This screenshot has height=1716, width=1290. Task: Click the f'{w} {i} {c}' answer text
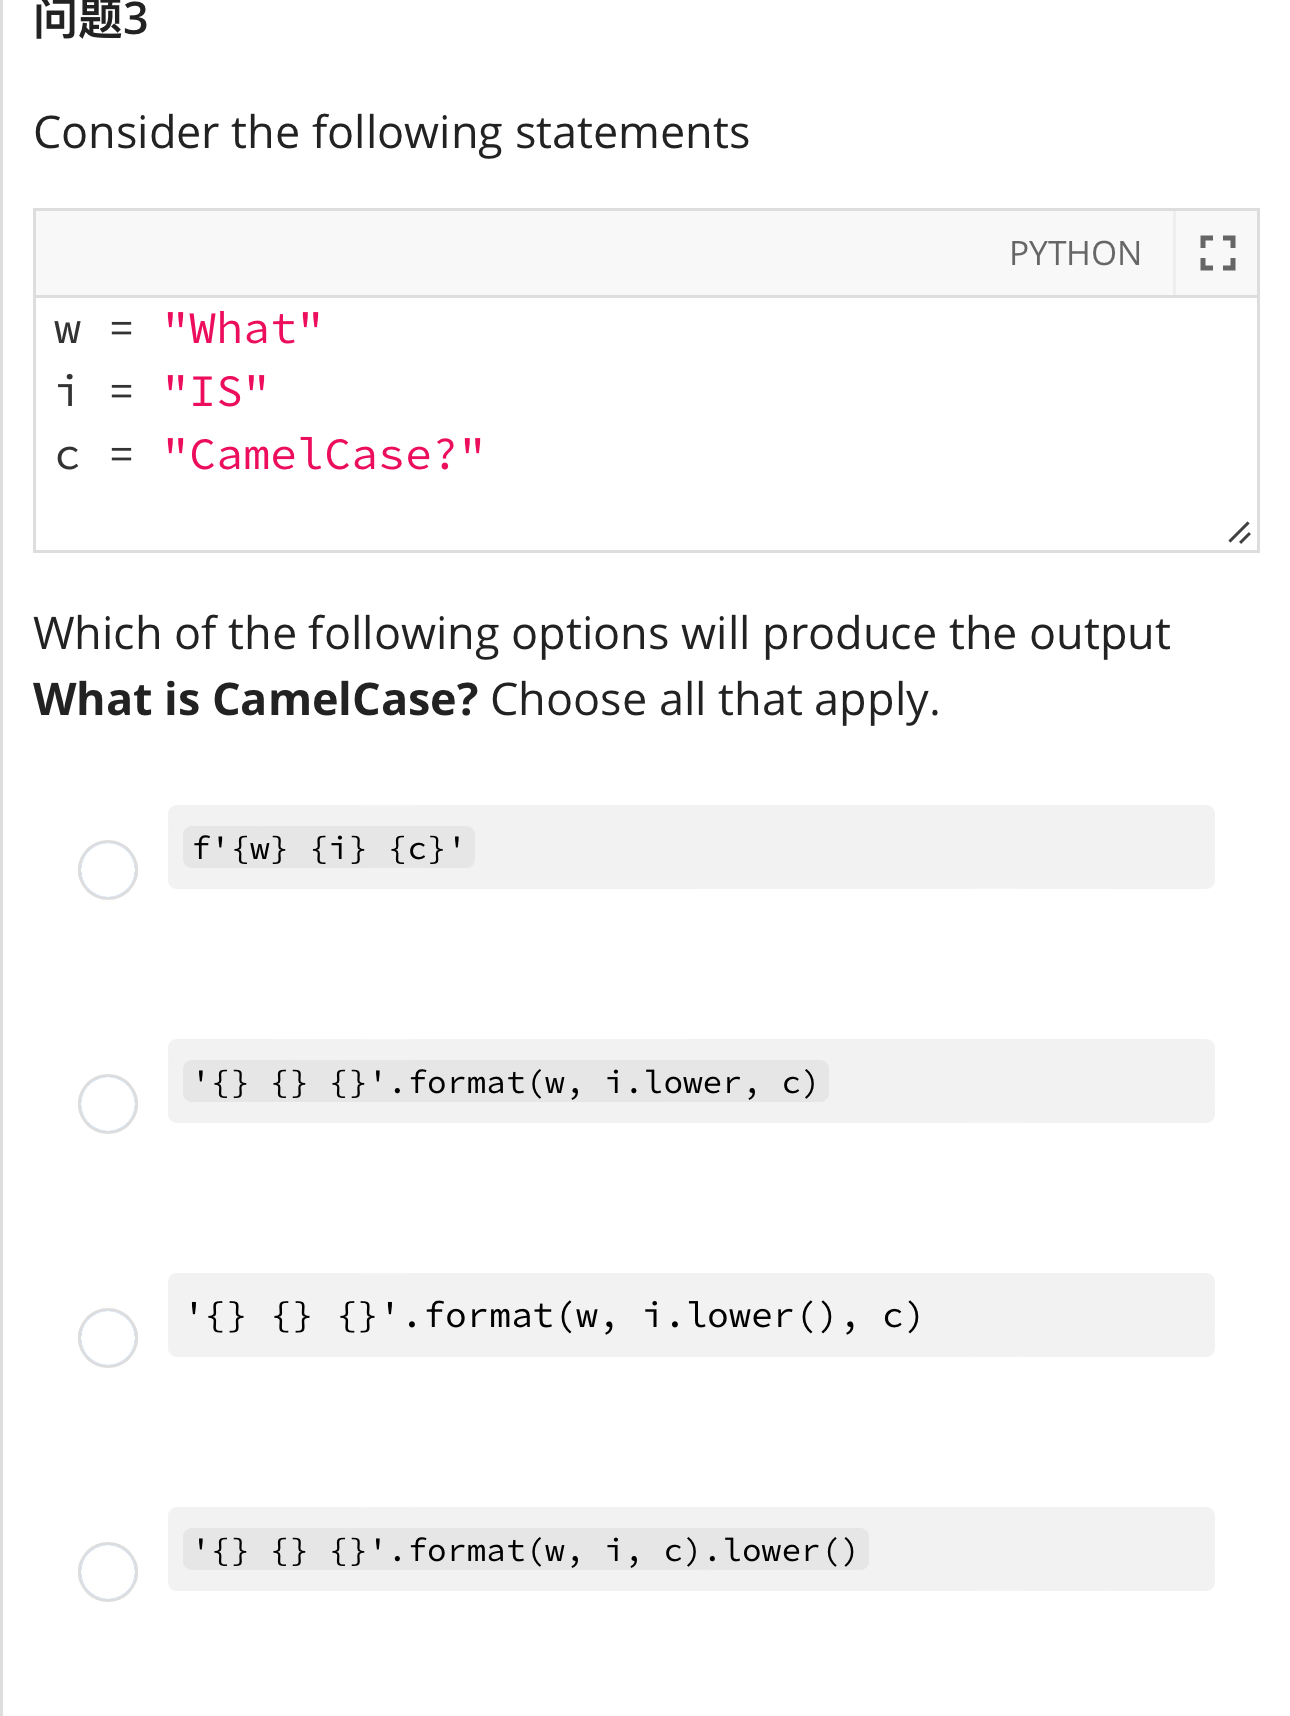click(328, 848)
